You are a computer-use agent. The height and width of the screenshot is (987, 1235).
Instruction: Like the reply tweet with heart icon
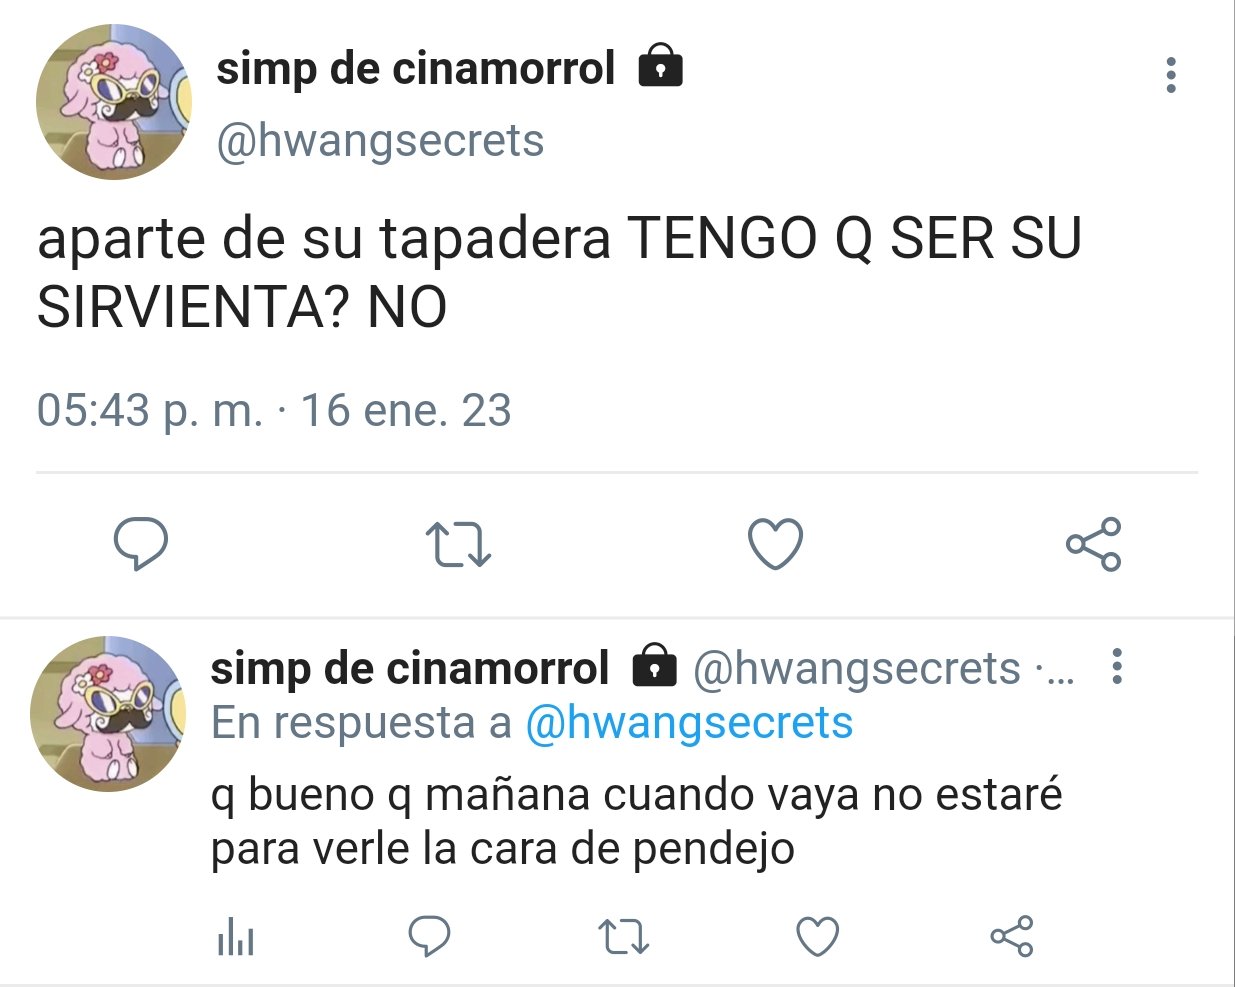(817, 937)
